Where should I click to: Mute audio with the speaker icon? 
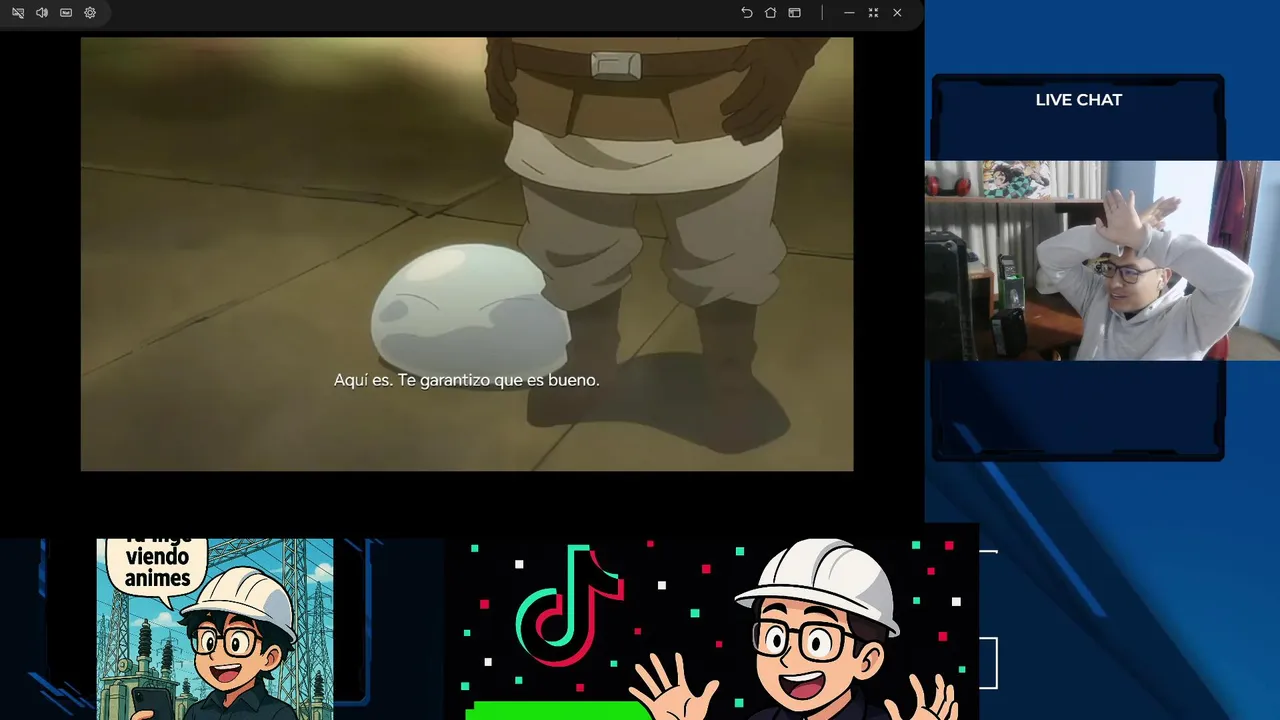(42, 13)
